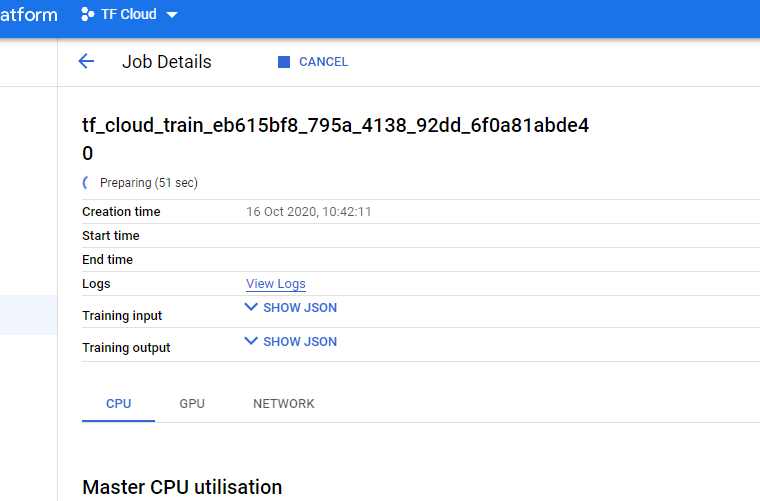The width and height of the screenshot is (760, 501).
Task: Click the platform title in header
Action: pos(29,15)
